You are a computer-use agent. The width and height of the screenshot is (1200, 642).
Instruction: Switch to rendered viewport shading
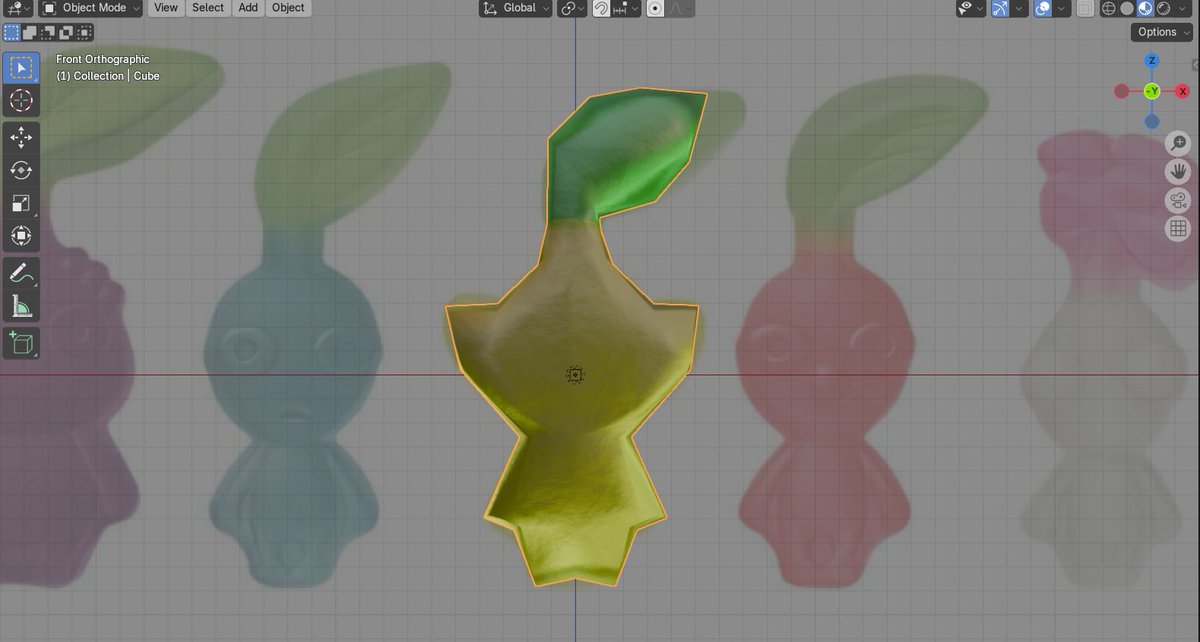pos(1164,8)
